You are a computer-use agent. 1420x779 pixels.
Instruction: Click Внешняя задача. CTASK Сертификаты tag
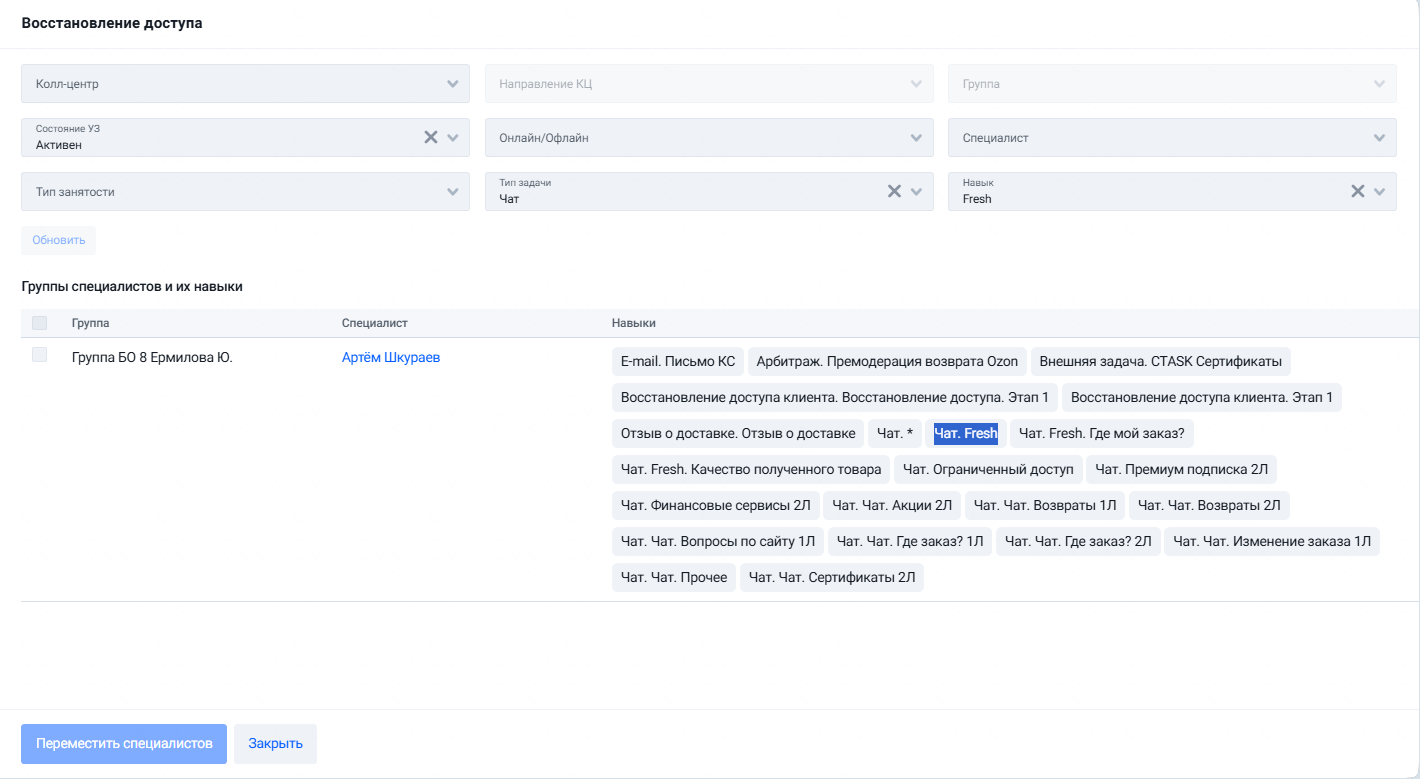(1161, 361)
